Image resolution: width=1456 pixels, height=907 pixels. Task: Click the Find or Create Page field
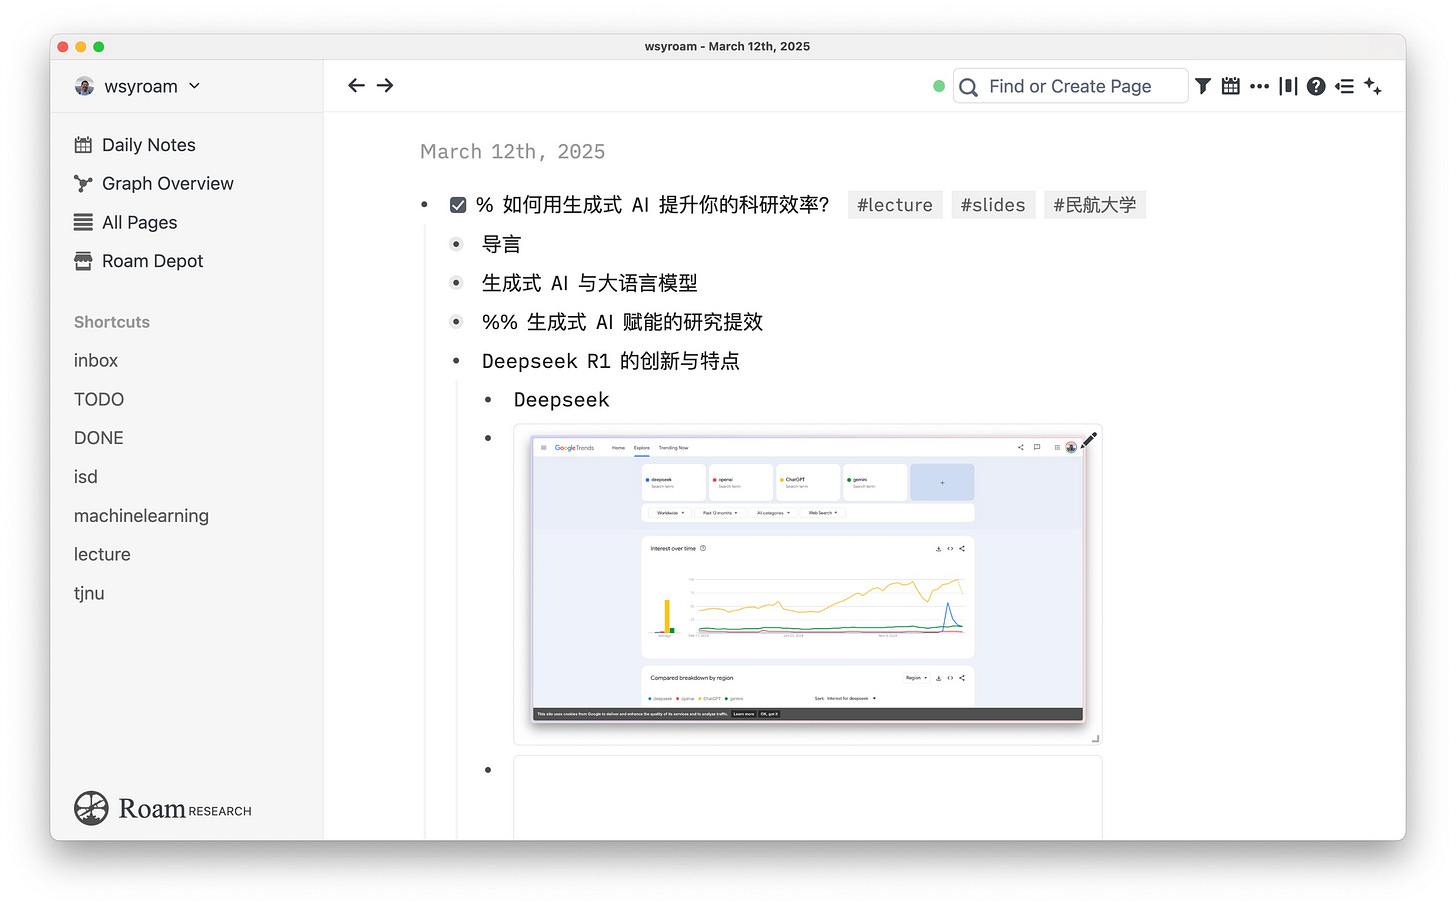click(1070, 86)
